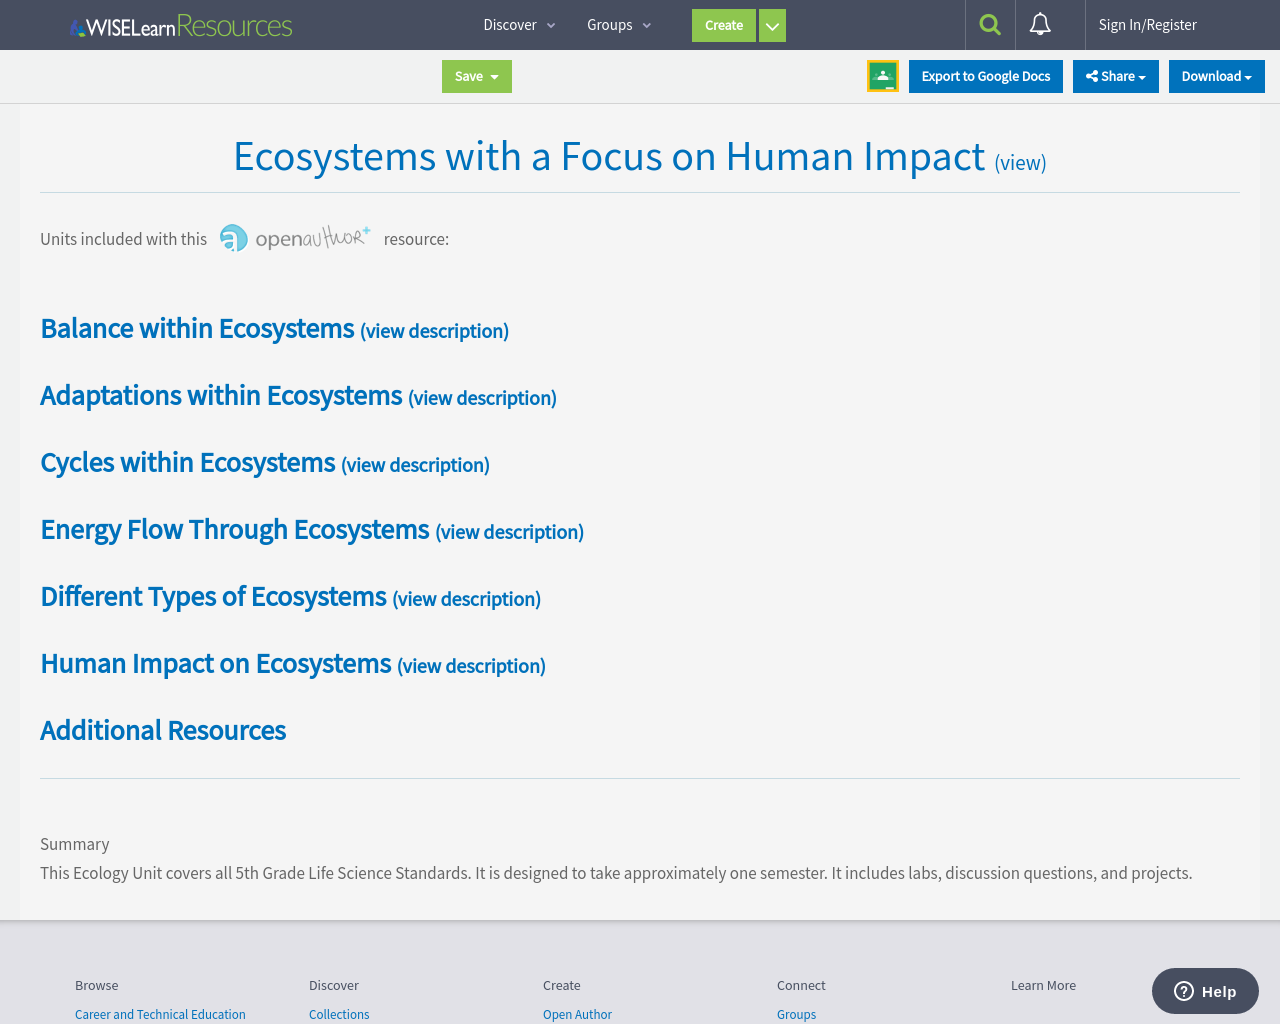Open the Help chat widget
The height and width of the screenshot is (1024, 1280).
[x=1204, y=991]
